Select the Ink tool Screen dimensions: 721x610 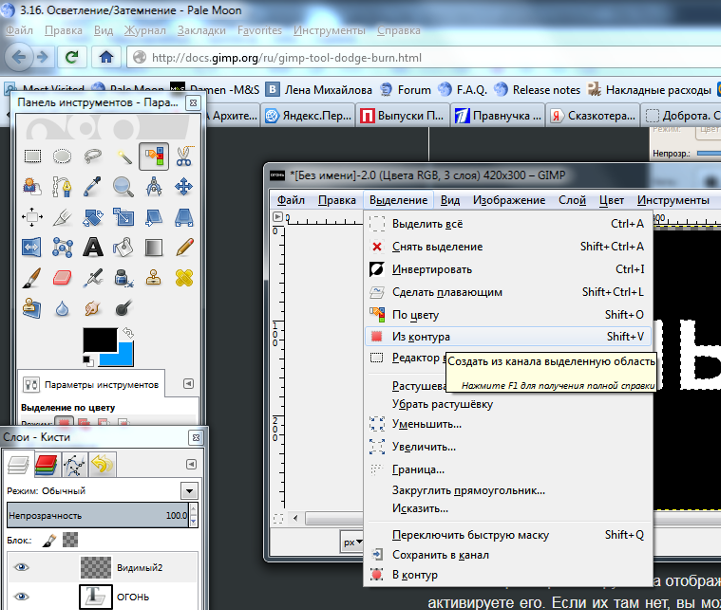(x=123, y=278)
